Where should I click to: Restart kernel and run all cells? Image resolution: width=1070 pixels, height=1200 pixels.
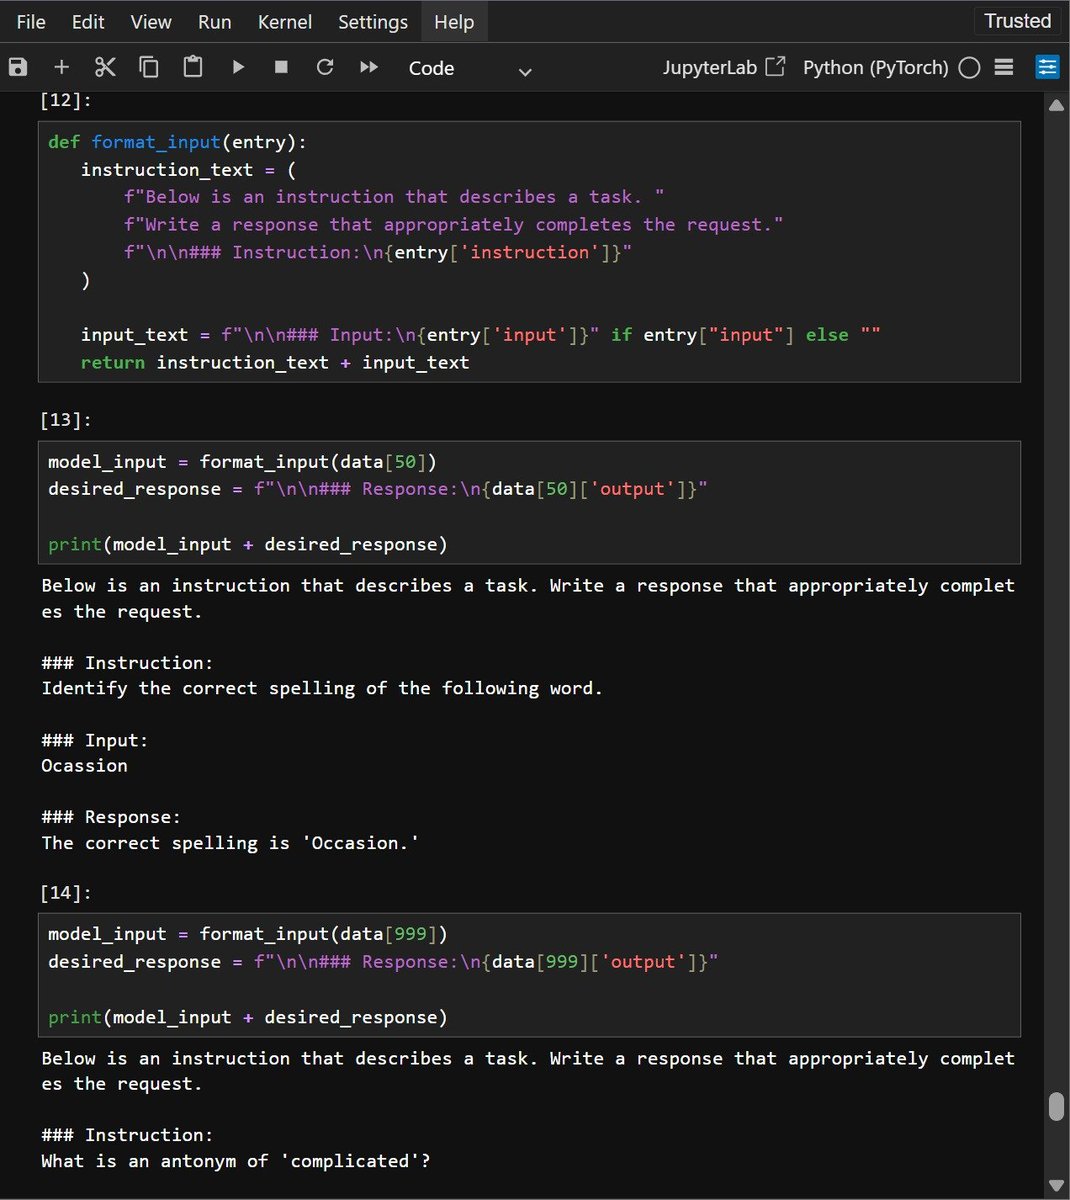click(369, 67)
